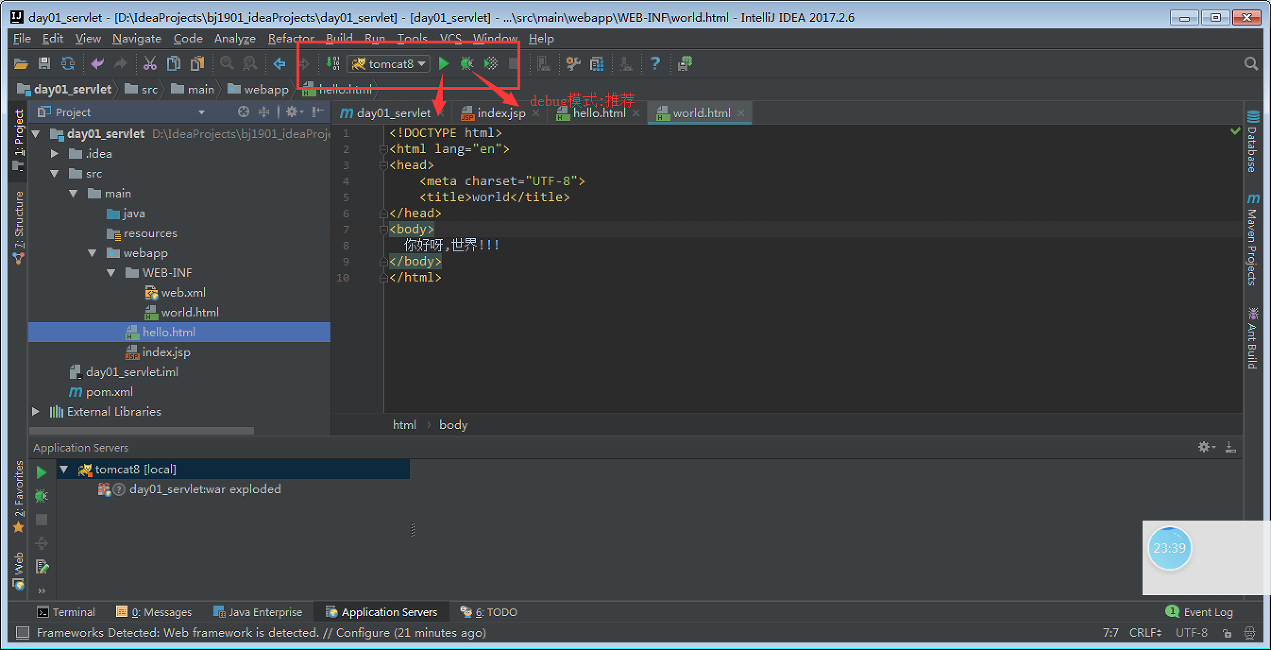Close the world.html editor tab
Screen dimensions: 1271x650
pos(741,113)
